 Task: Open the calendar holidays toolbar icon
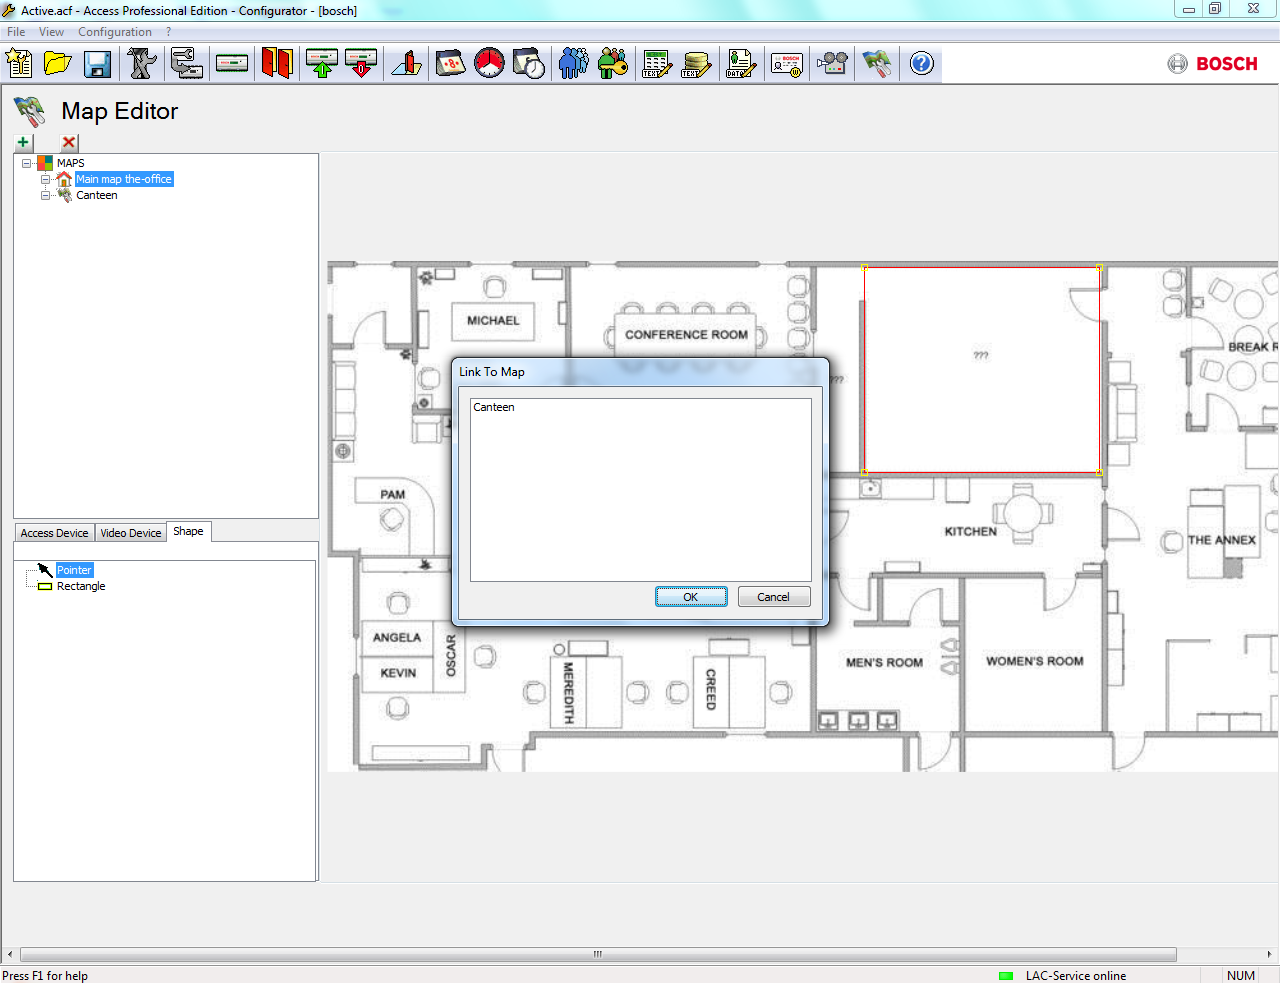[450, 63]
